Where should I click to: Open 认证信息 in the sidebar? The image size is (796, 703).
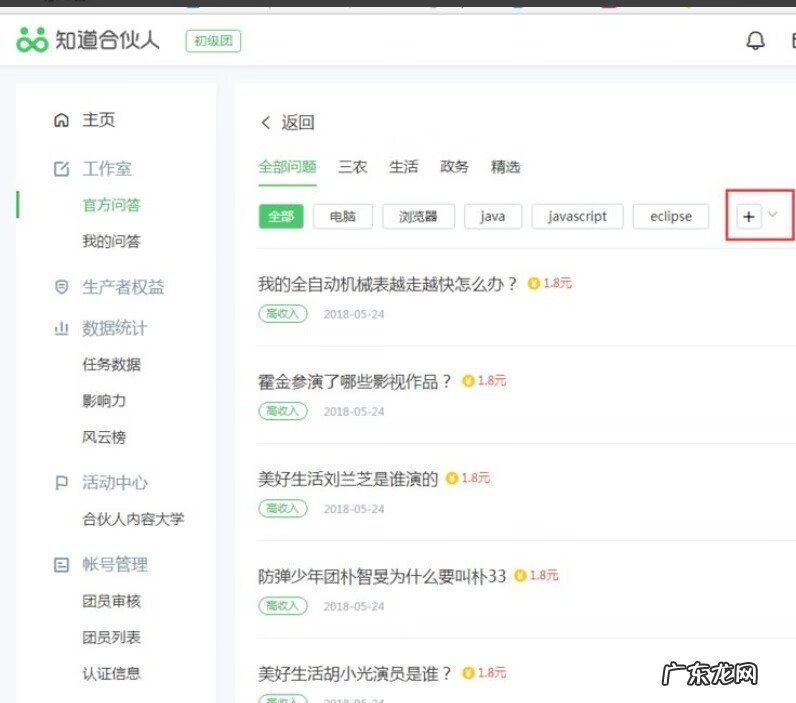(111, 674)
